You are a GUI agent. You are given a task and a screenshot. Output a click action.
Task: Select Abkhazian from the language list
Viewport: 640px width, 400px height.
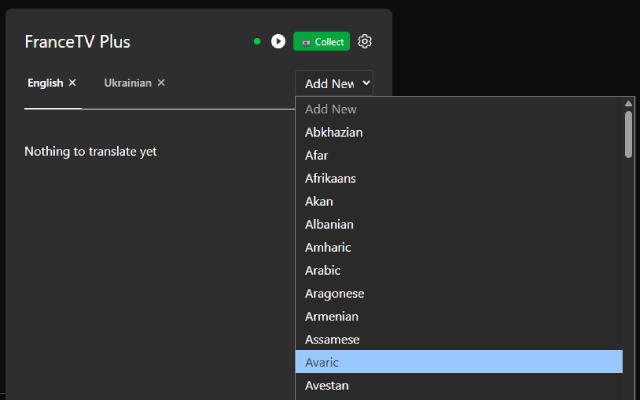(459, 132)
